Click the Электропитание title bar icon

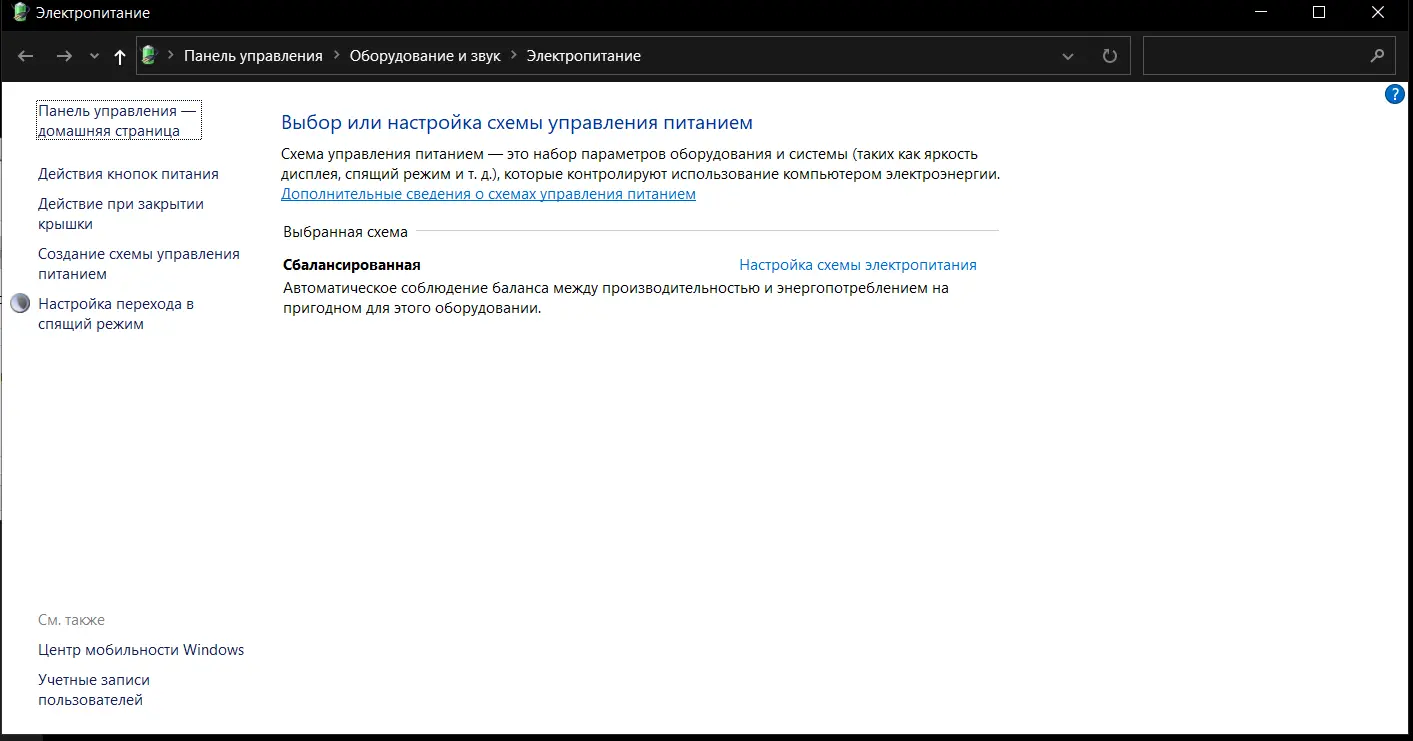pyautogui.click(x=20, y=12)
